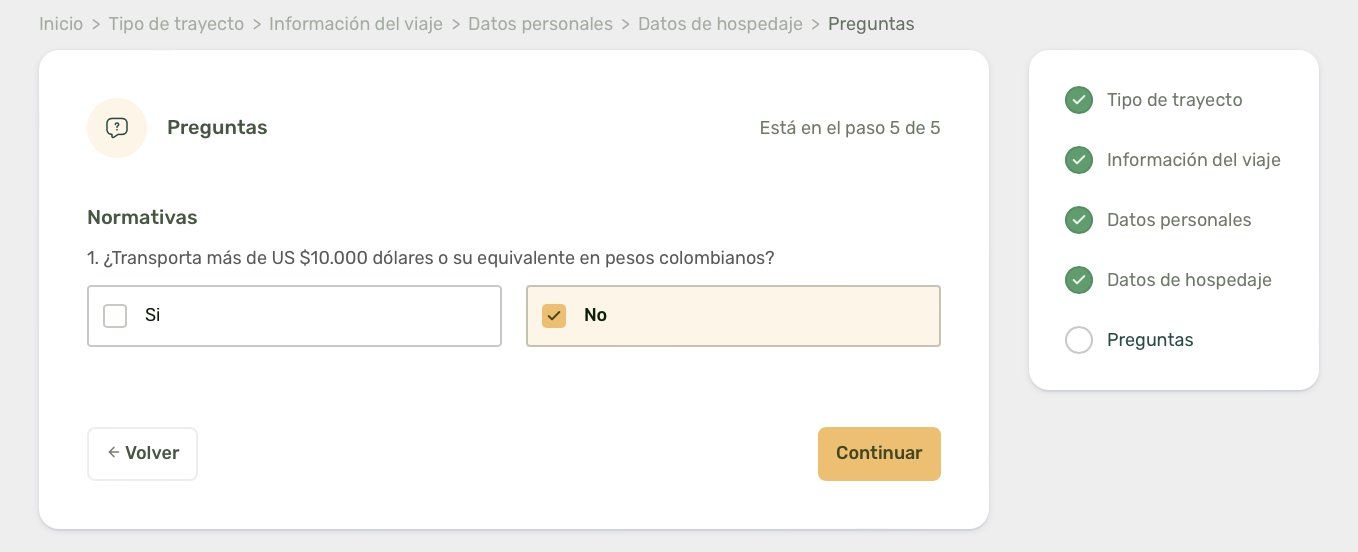Open Datos personales breadcrumb link

pyautogui.click(x=540, y=24)
